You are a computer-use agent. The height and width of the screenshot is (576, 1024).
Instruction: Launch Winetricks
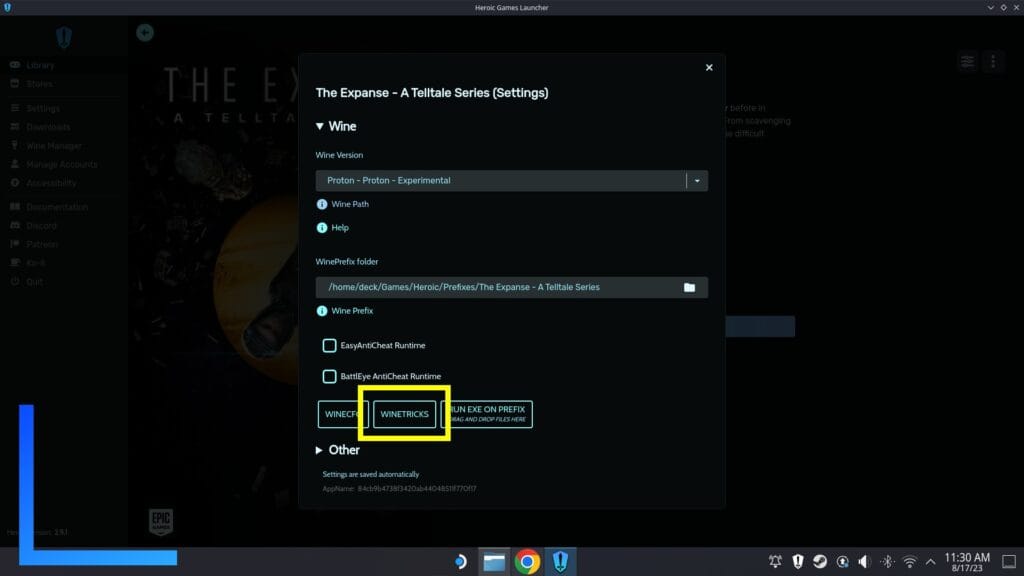point(404,414)
